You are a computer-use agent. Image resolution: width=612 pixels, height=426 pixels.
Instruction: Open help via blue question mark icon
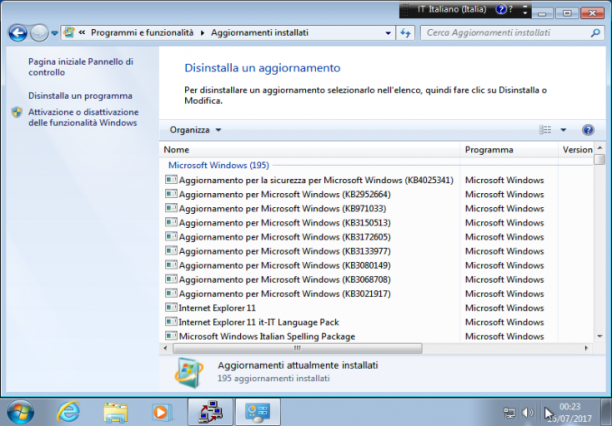coord(588,130)
